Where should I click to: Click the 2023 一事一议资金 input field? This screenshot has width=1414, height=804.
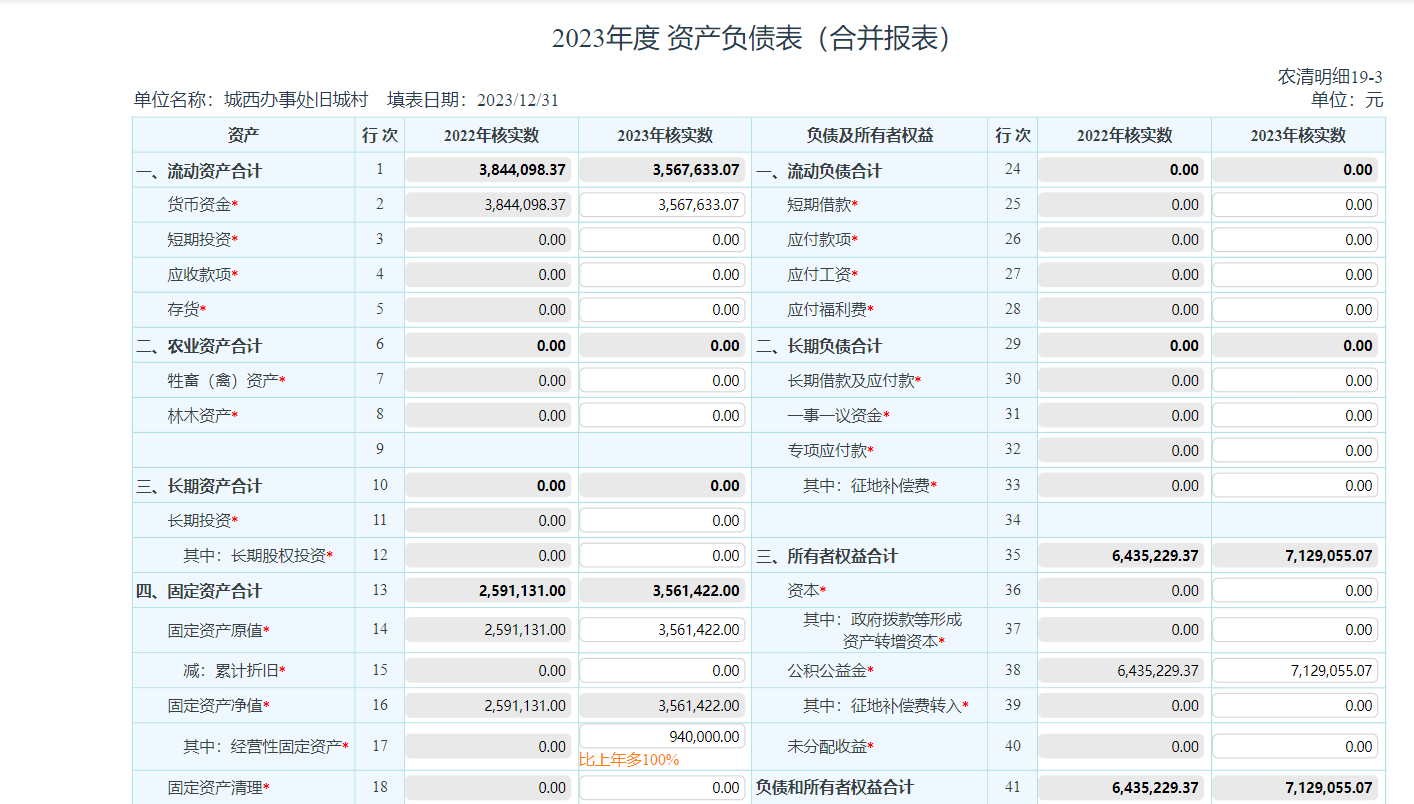tap(1295, 416)
